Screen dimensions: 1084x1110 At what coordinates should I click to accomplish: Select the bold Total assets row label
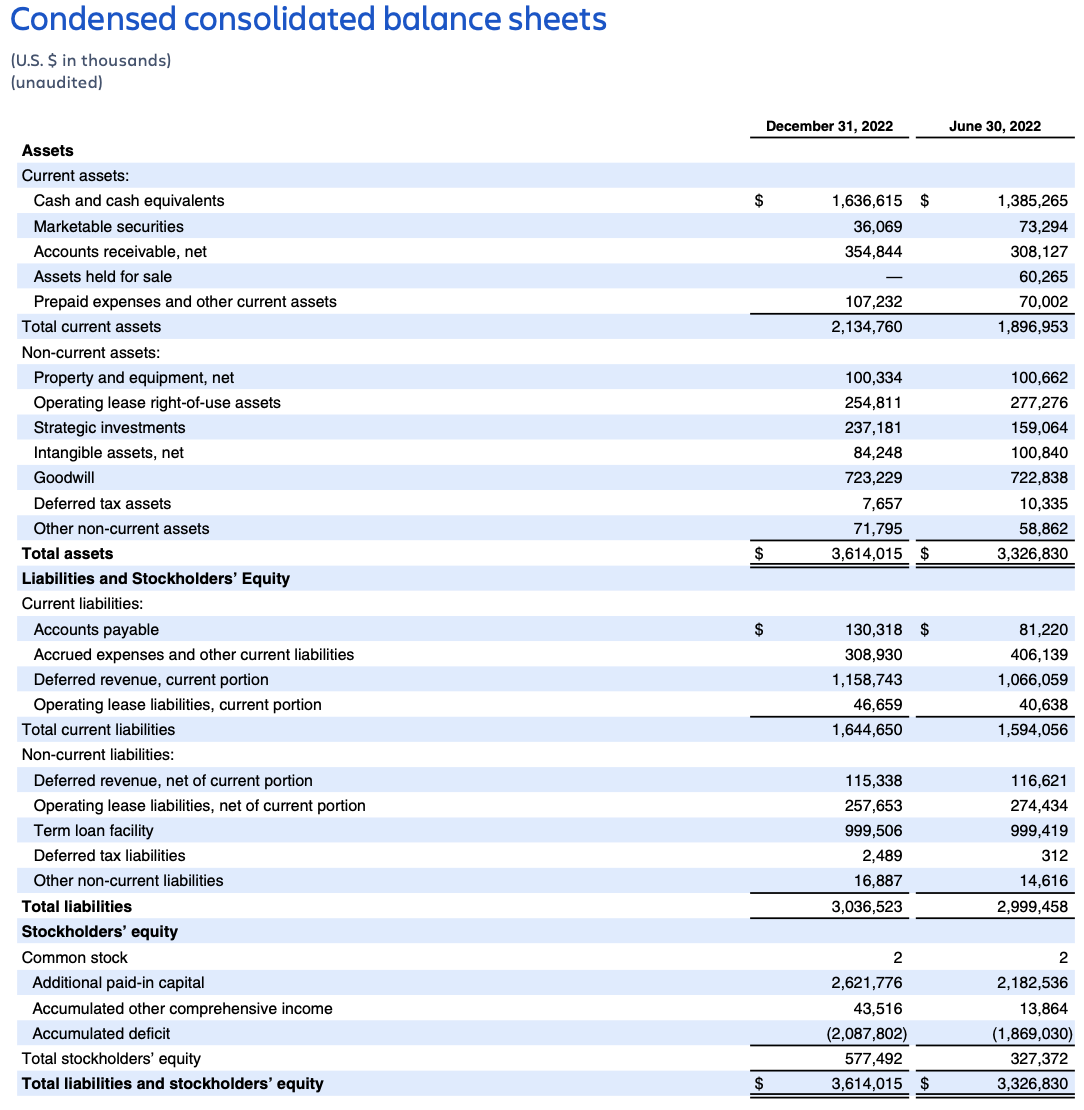coord(68,554)
